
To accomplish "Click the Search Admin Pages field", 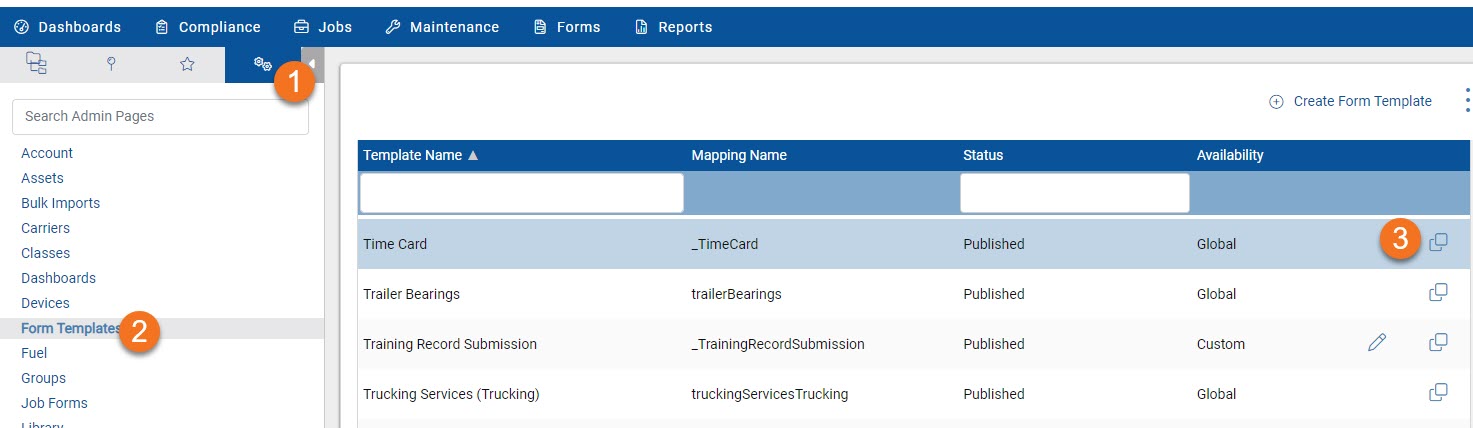I will click(x=160, y=116).
